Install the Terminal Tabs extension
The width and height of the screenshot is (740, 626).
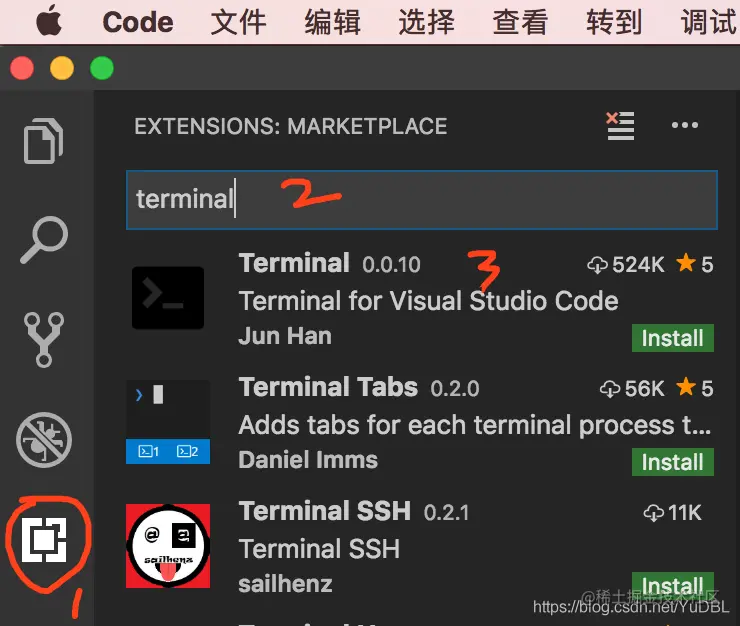click(673, 462)
